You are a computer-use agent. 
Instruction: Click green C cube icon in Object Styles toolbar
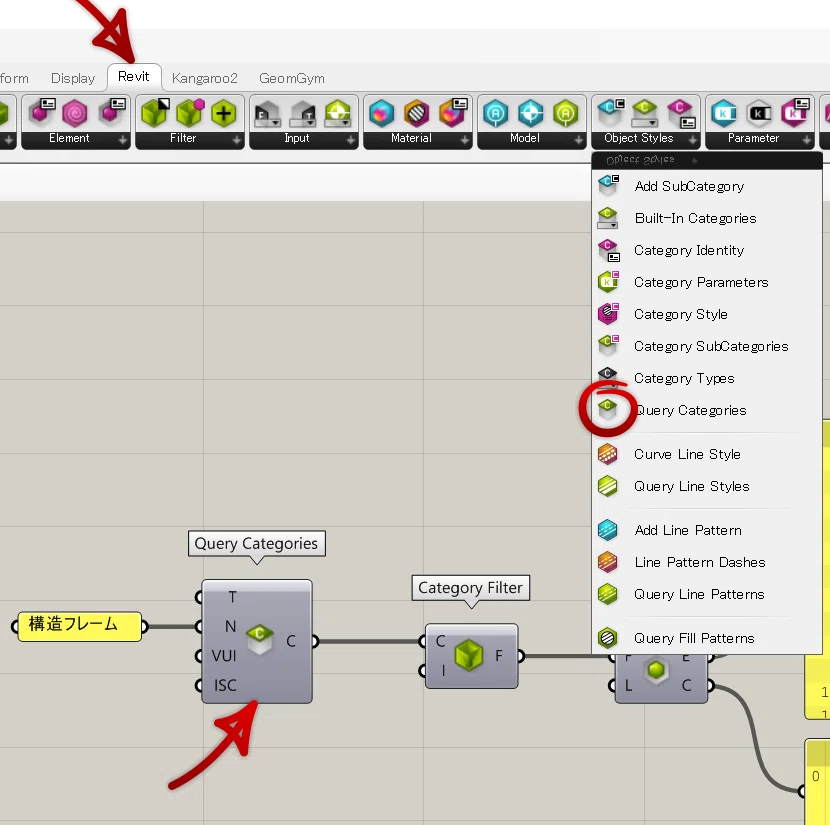click(644, 113)
